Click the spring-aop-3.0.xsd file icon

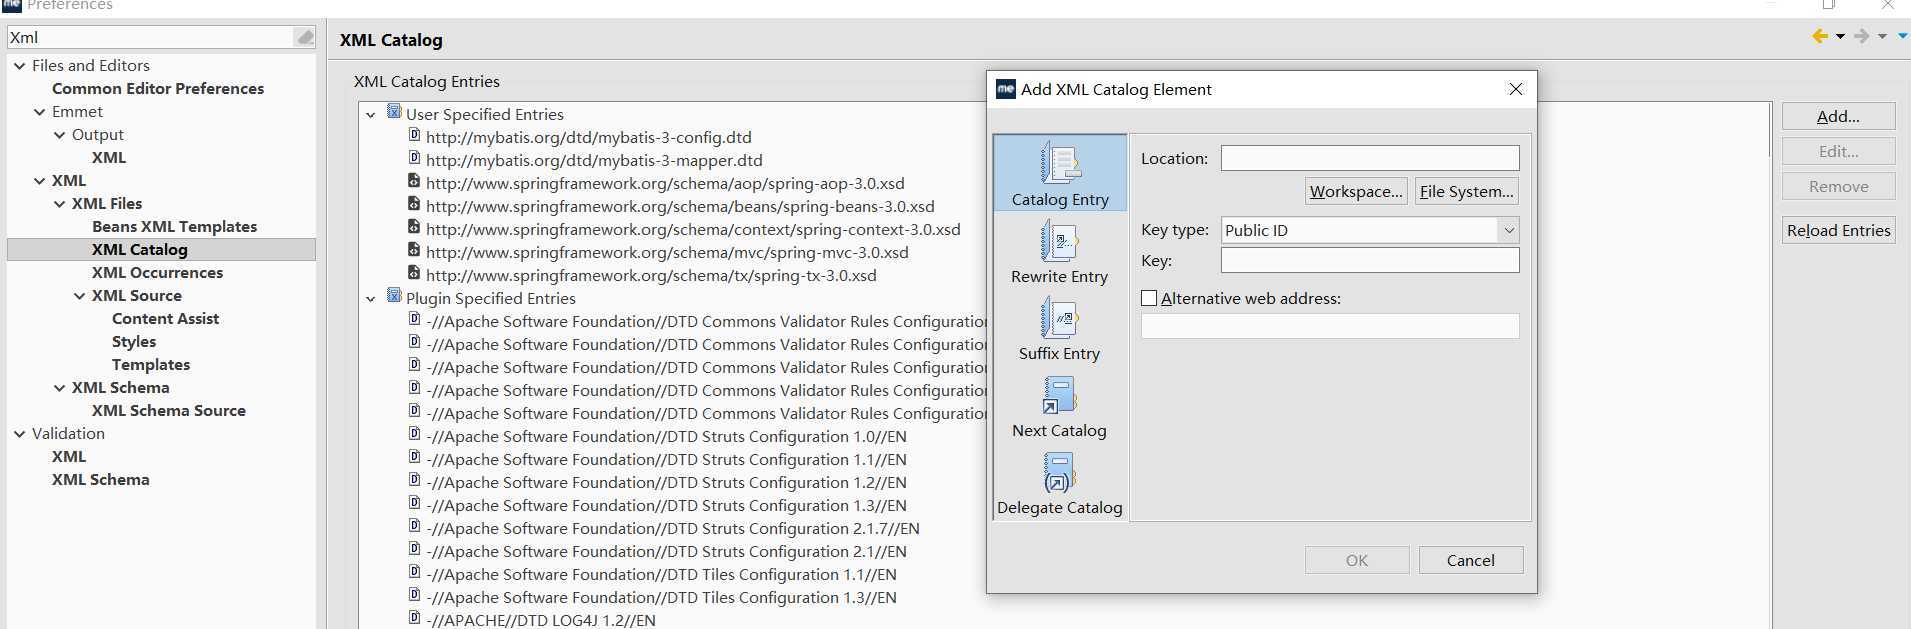pyautogui.click(x=414, y=181)
